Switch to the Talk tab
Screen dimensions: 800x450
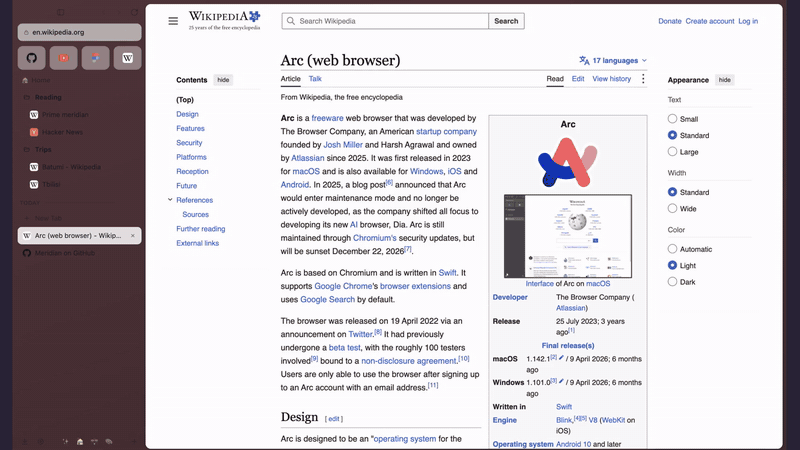point(315,79)
